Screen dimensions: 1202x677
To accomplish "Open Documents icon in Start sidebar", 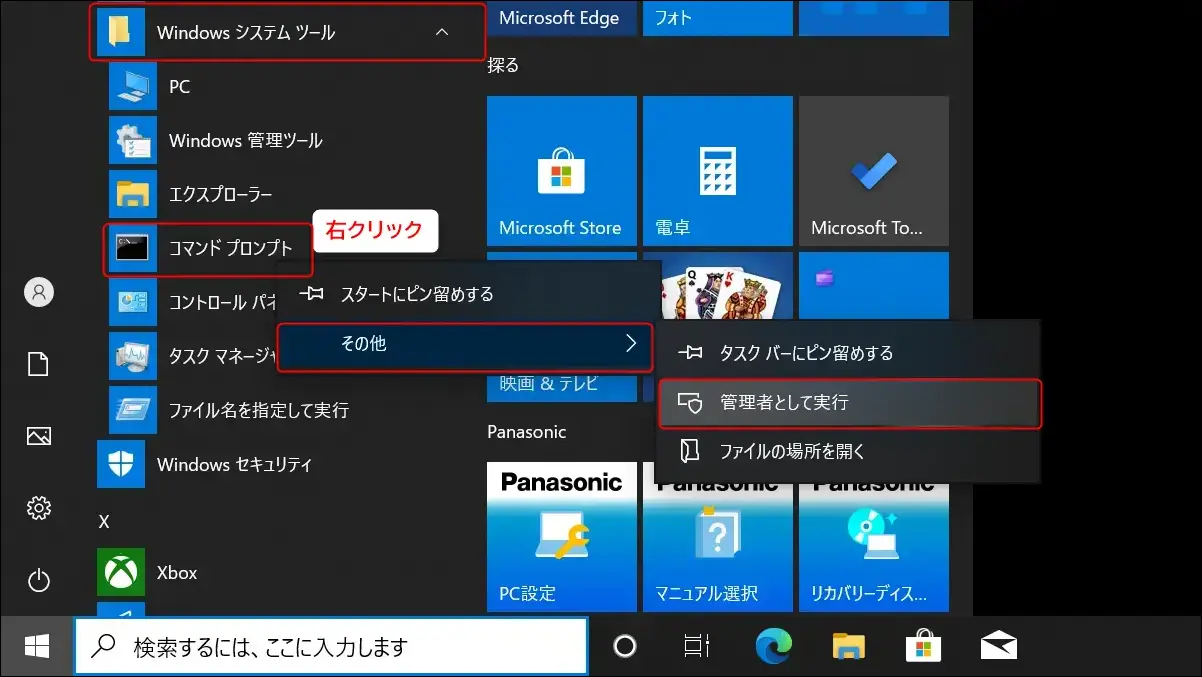I will coord(39,364).
